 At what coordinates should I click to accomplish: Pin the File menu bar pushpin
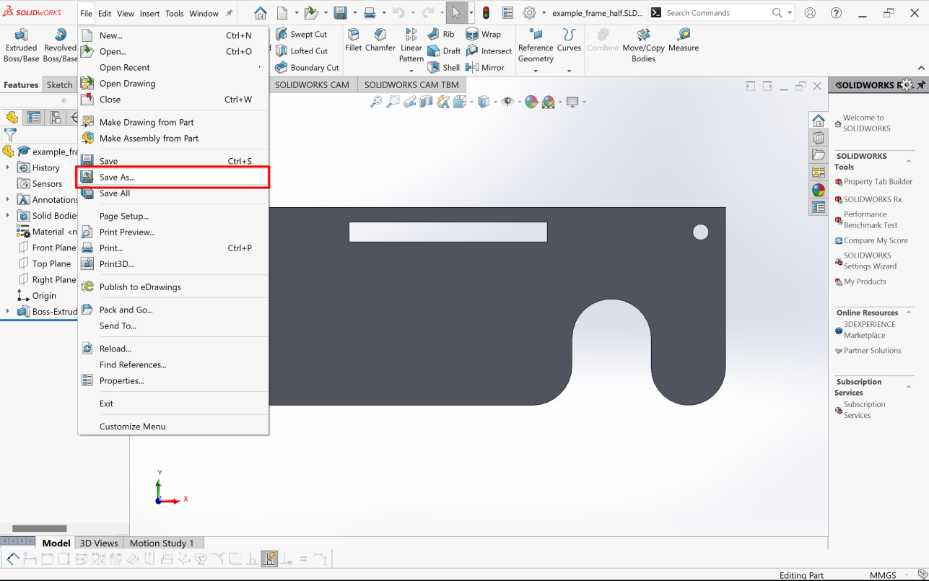pyautogui.click(x=229, y=14)
